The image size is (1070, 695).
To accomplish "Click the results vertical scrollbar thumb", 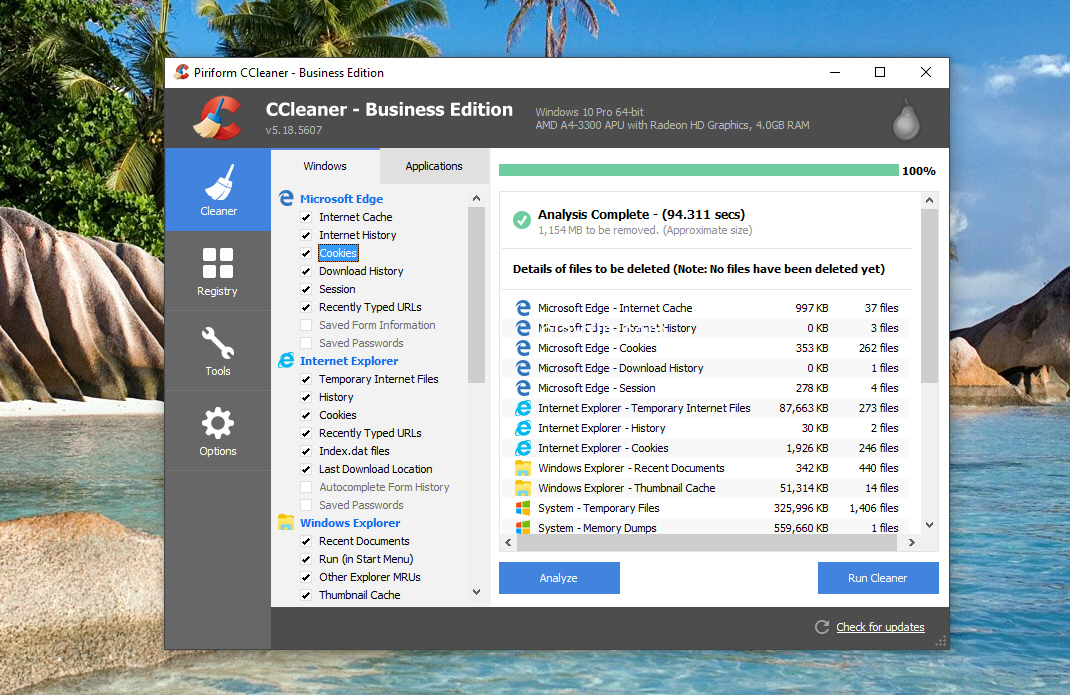I will [929, 296].
